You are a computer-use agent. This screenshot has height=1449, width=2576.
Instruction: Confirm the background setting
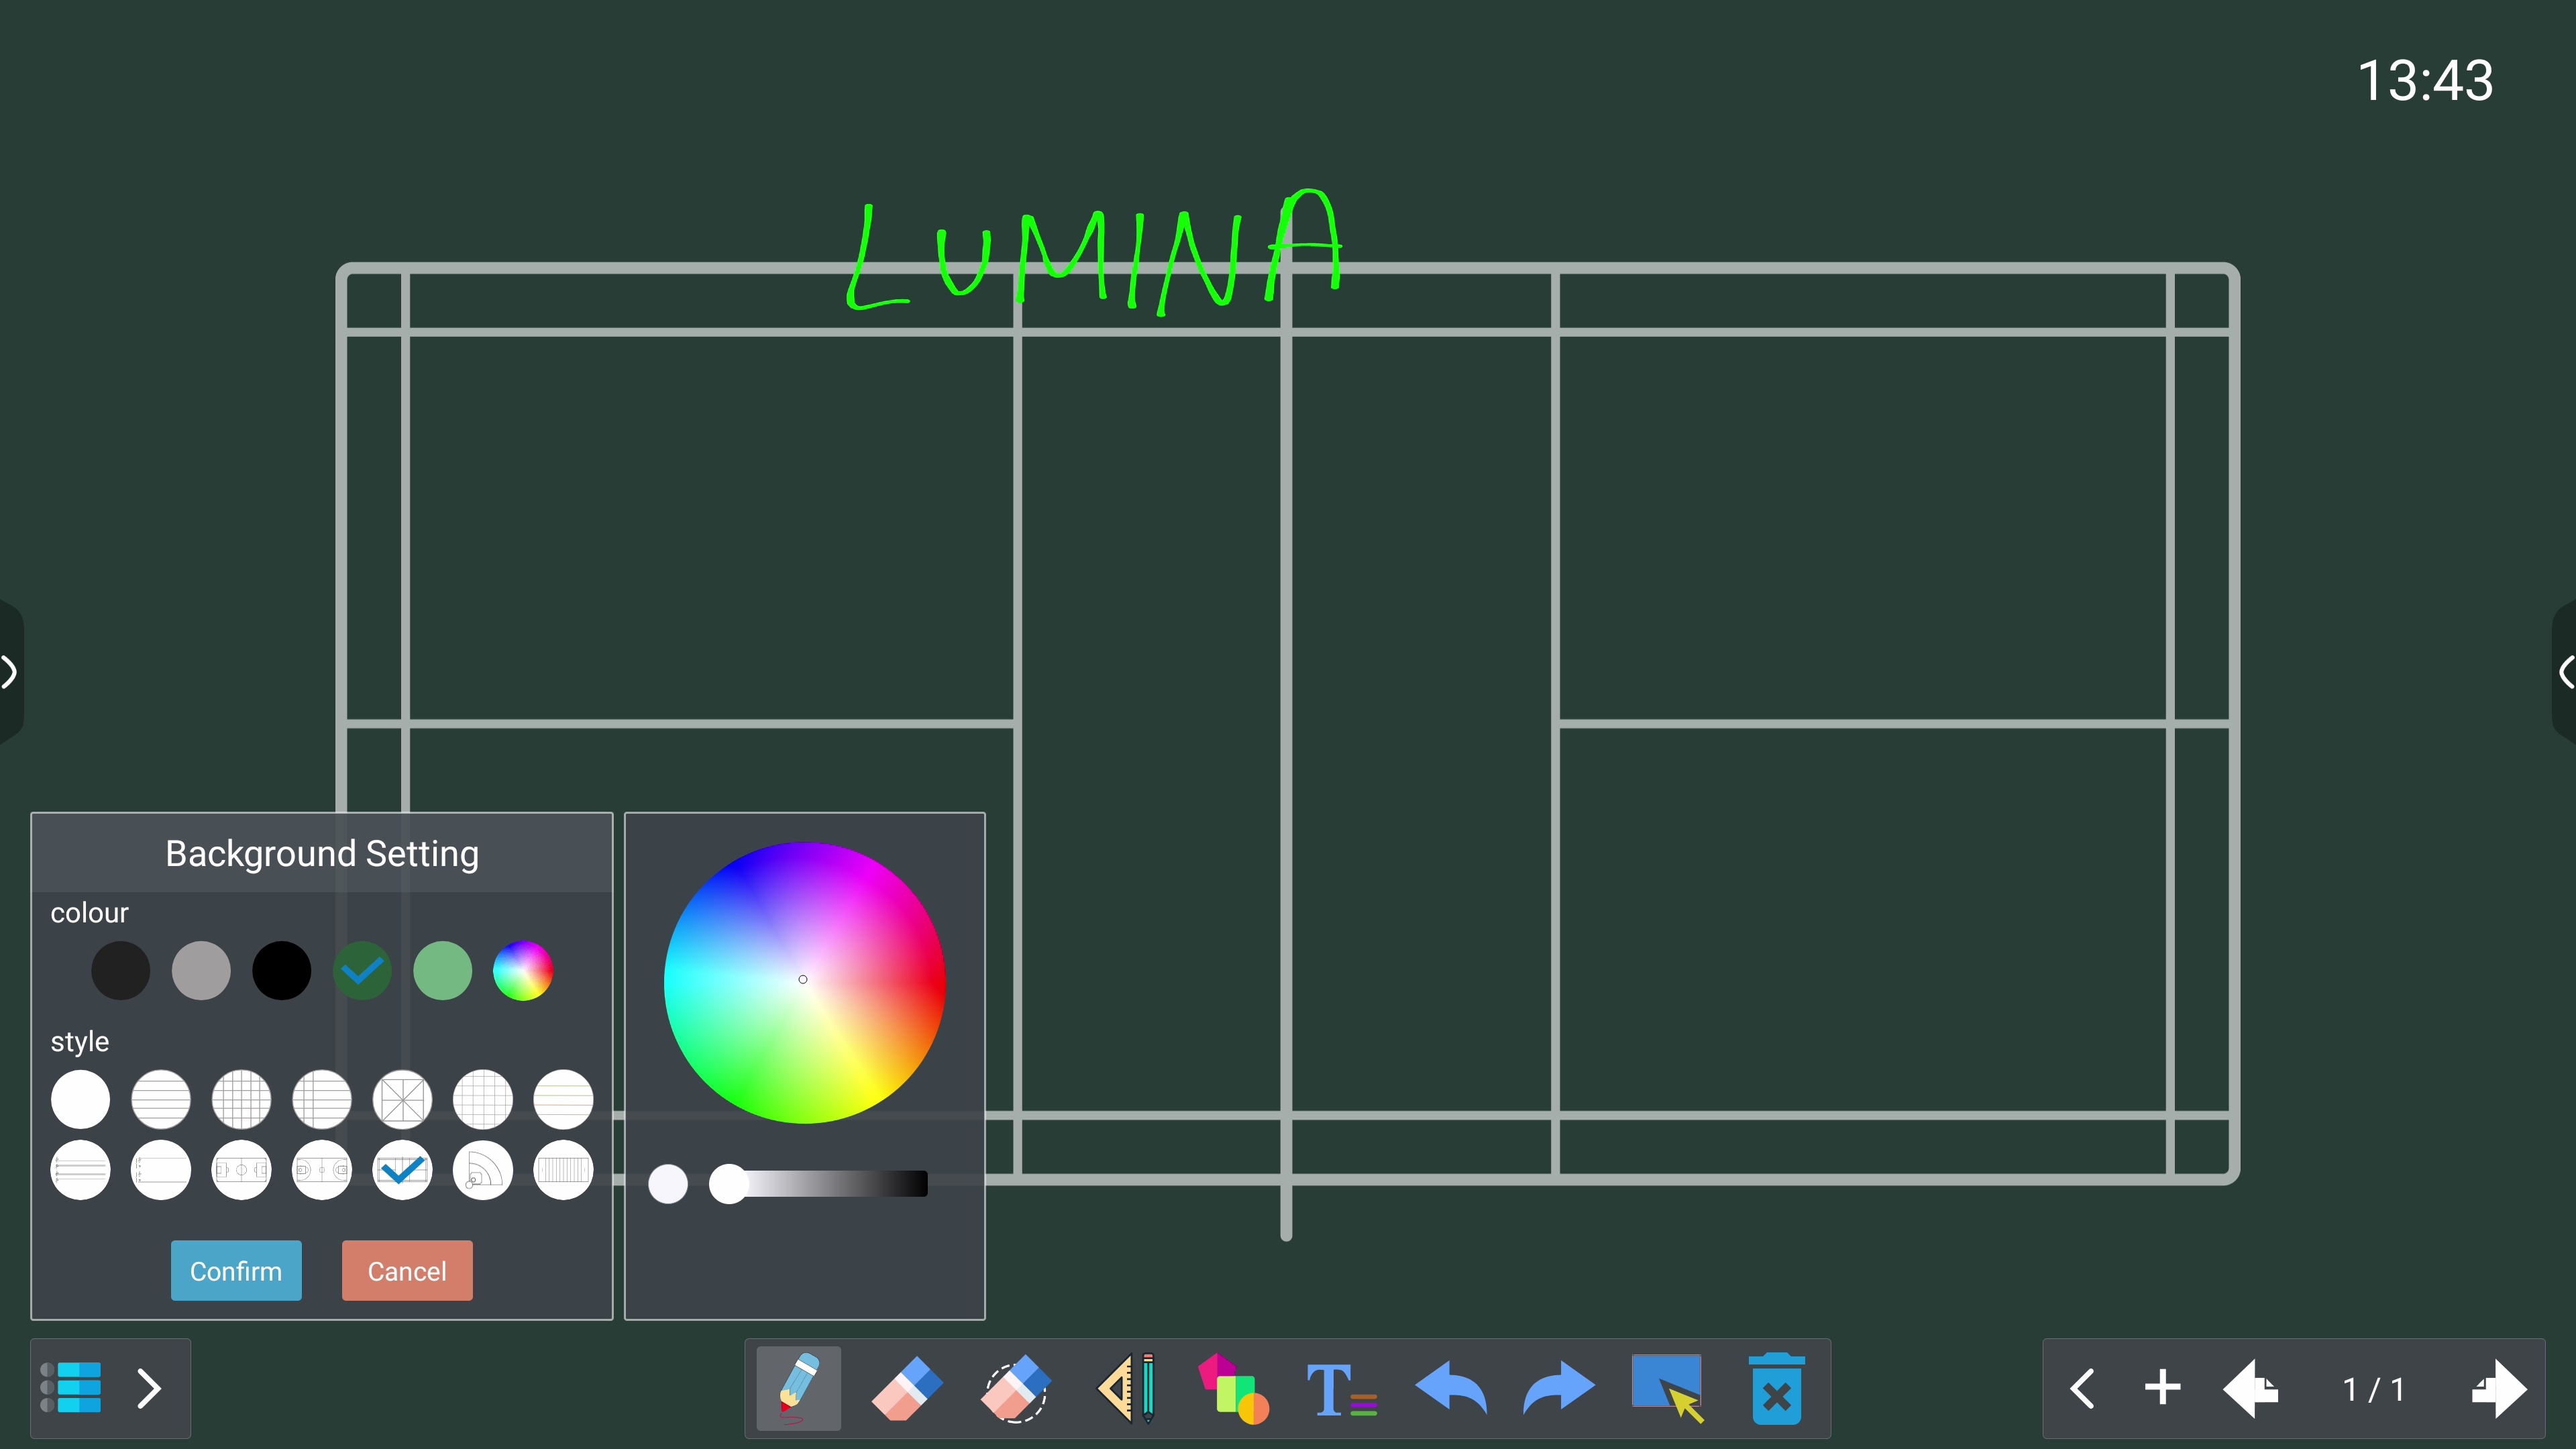[236, 1270]
